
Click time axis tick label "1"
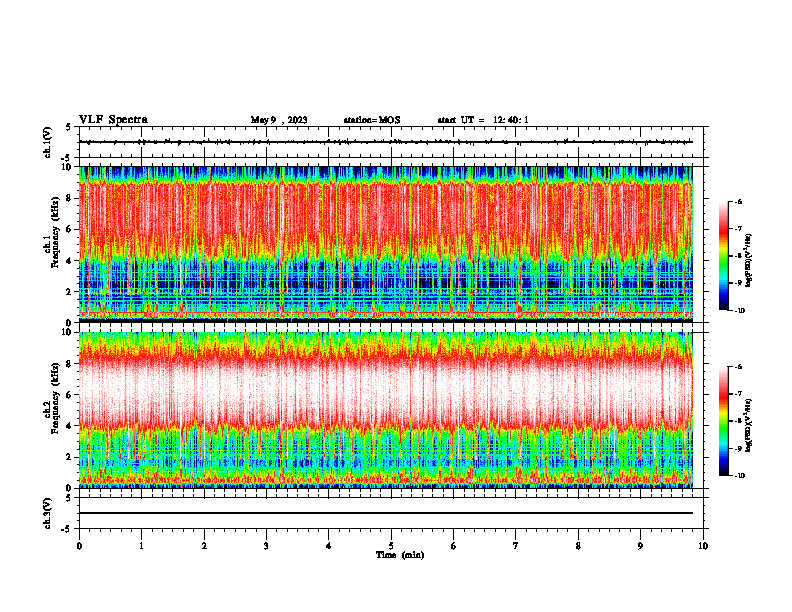141,546
